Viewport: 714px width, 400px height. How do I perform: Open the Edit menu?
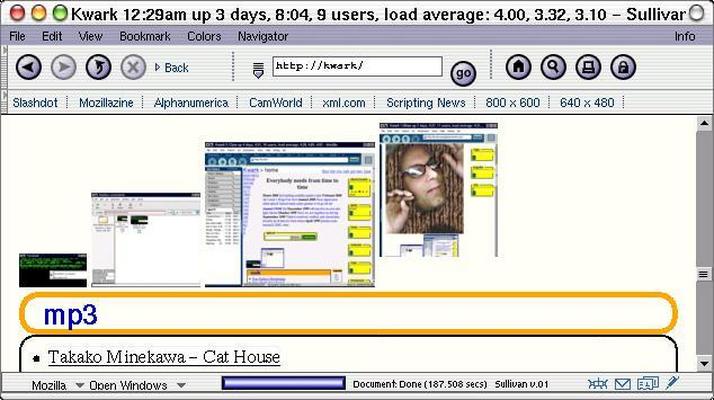pyautogui.click(x=52, y=36)
